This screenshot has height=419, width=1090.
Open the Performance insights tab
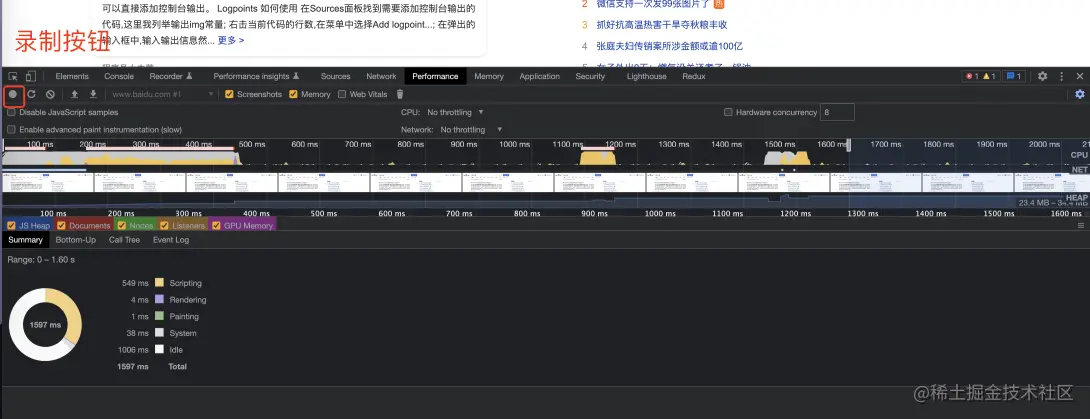coord(256,76)
